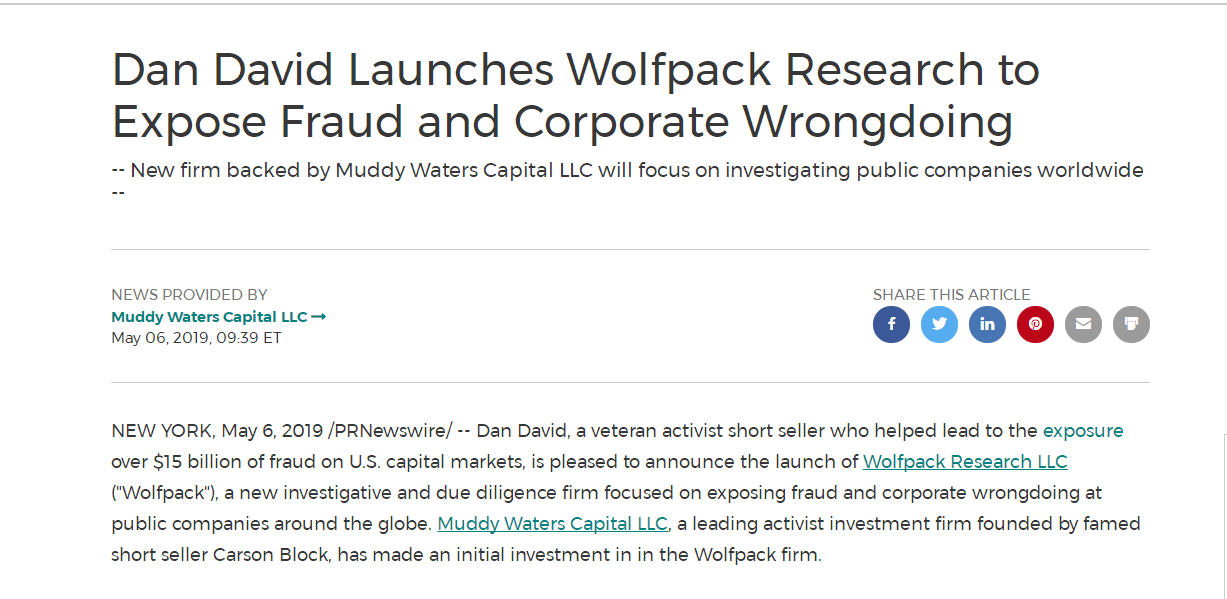Email this article via envelope icon
This screenshot has width=1227, height=599.
coord(1083,324)
